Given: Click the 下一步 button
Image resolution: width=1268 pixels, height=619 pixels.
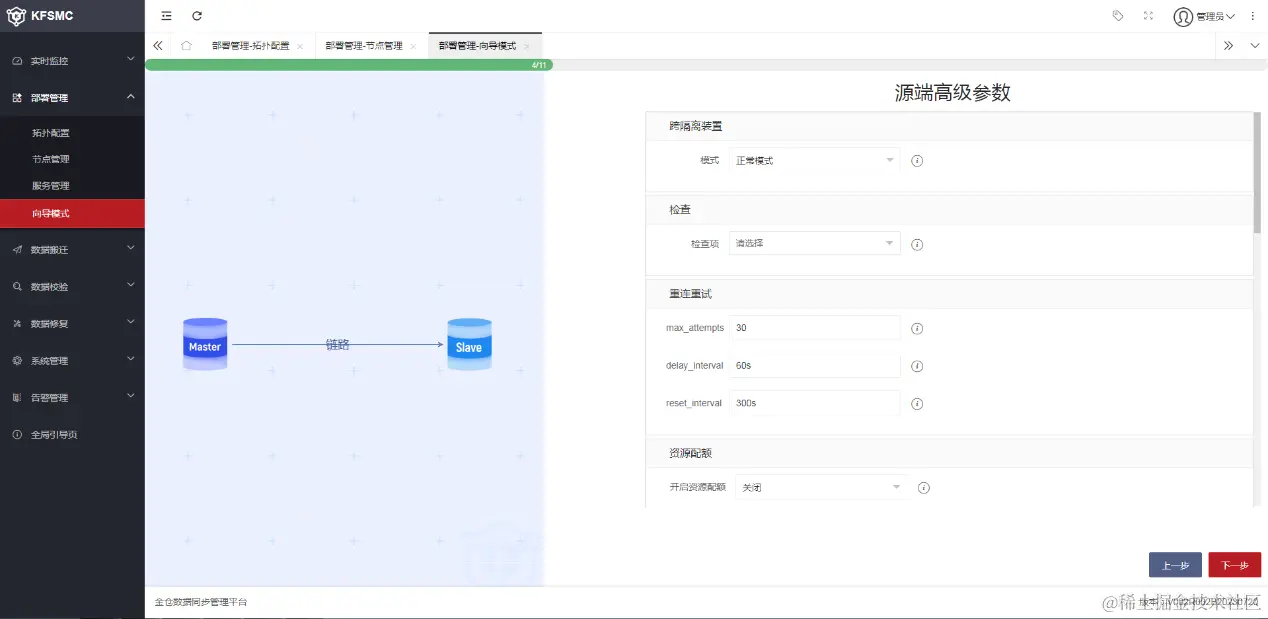Looking at the screenshot, I should pyautogui.click(x=1235, y=565).
